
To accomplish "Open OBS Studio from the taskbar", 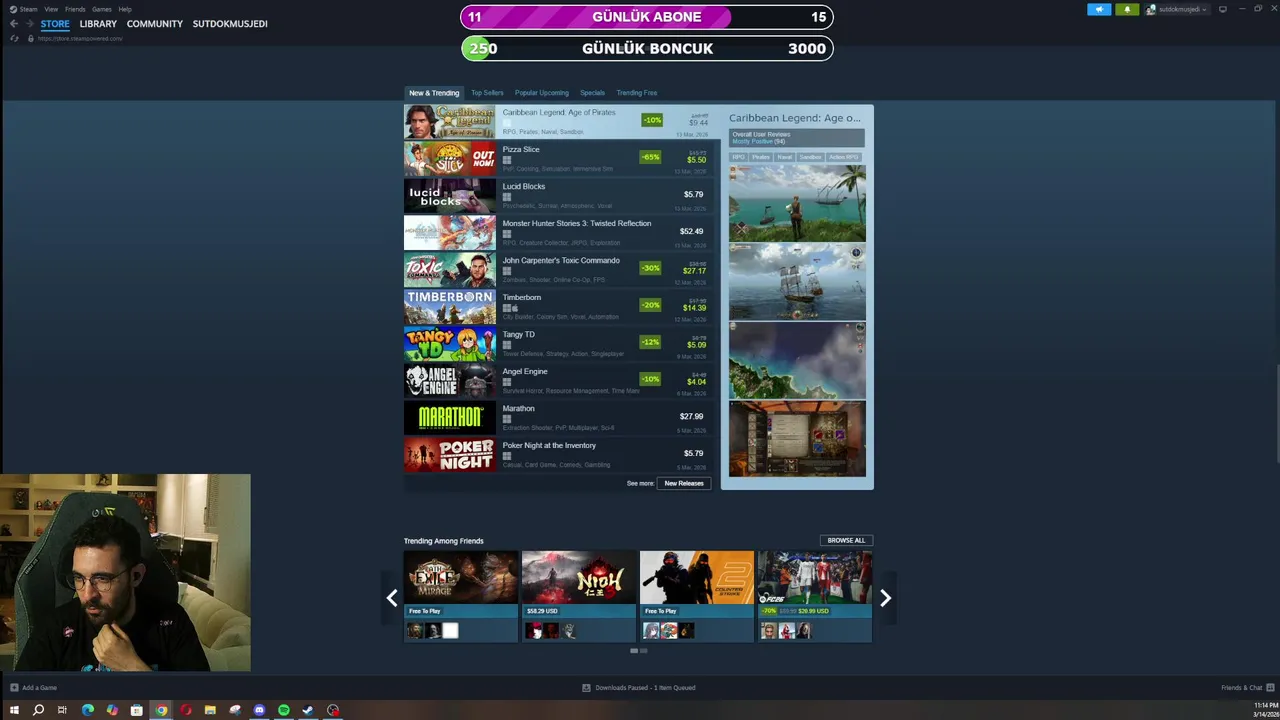I will [x=333, y=710].
